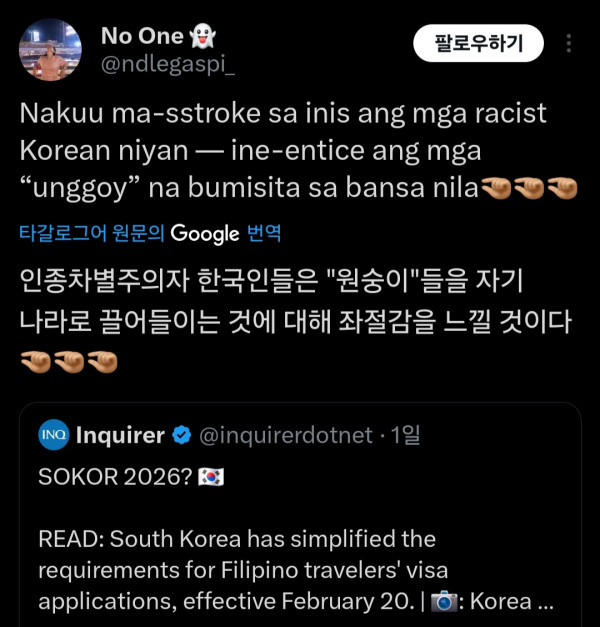Open the three-dot more options menu
This screenshot has width=600, height=627.
click(569, 44)
